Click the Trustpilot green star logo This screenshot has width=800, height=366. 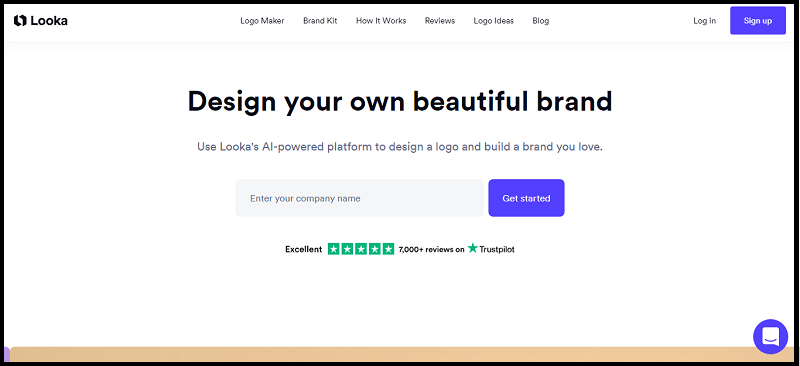click(473, 248)
